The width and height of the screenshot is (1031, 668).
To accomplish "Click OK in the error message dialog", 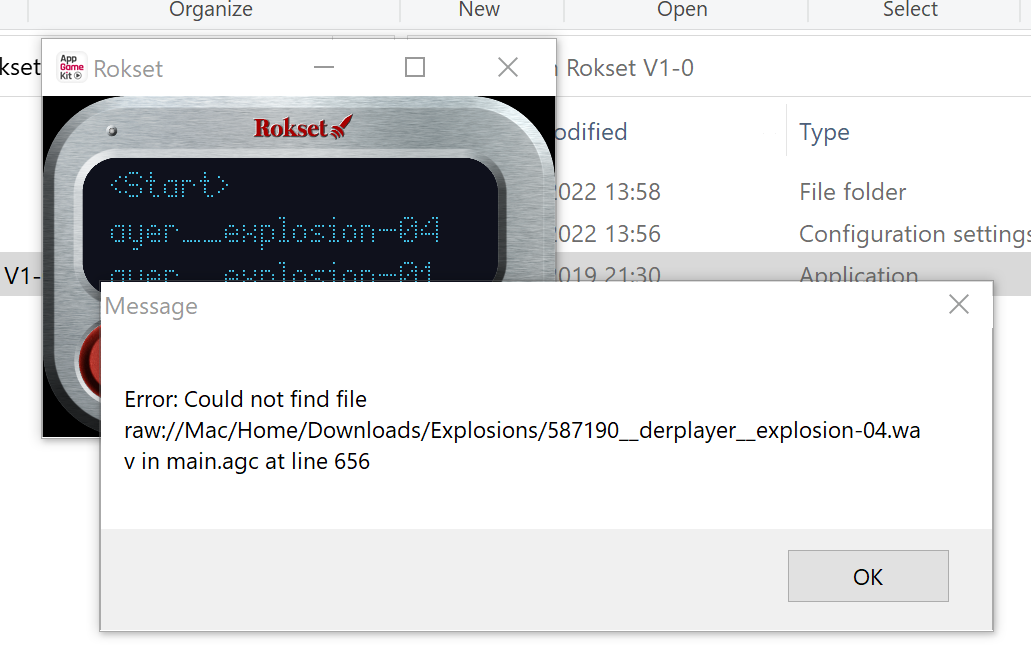I will pyautogui.click(x=868, y=576).
